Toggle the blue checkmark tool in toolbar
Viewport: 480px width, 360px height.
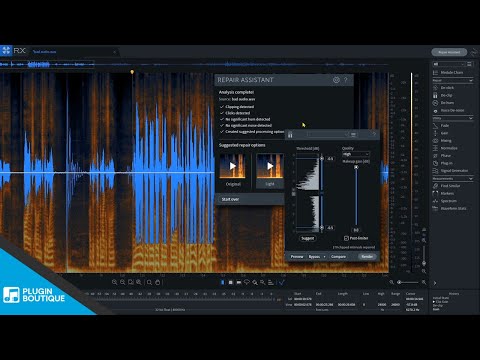point(282,282)
